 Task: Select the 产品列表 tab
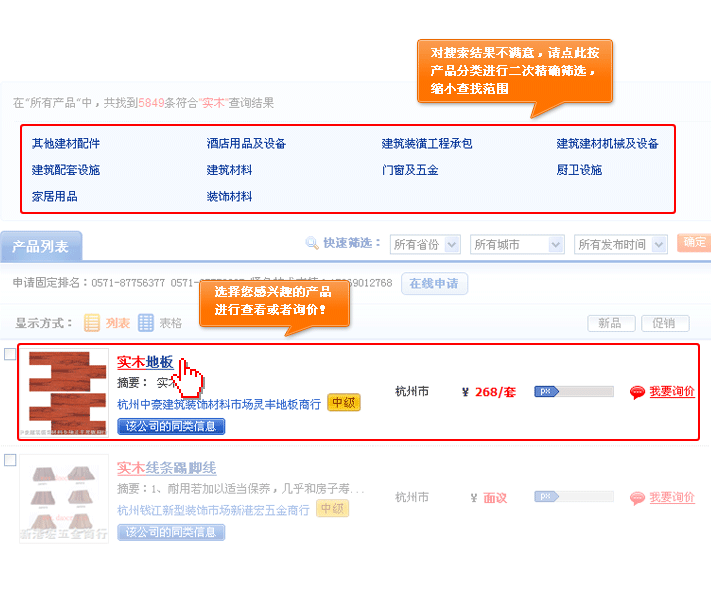click(x=41, y=246)
